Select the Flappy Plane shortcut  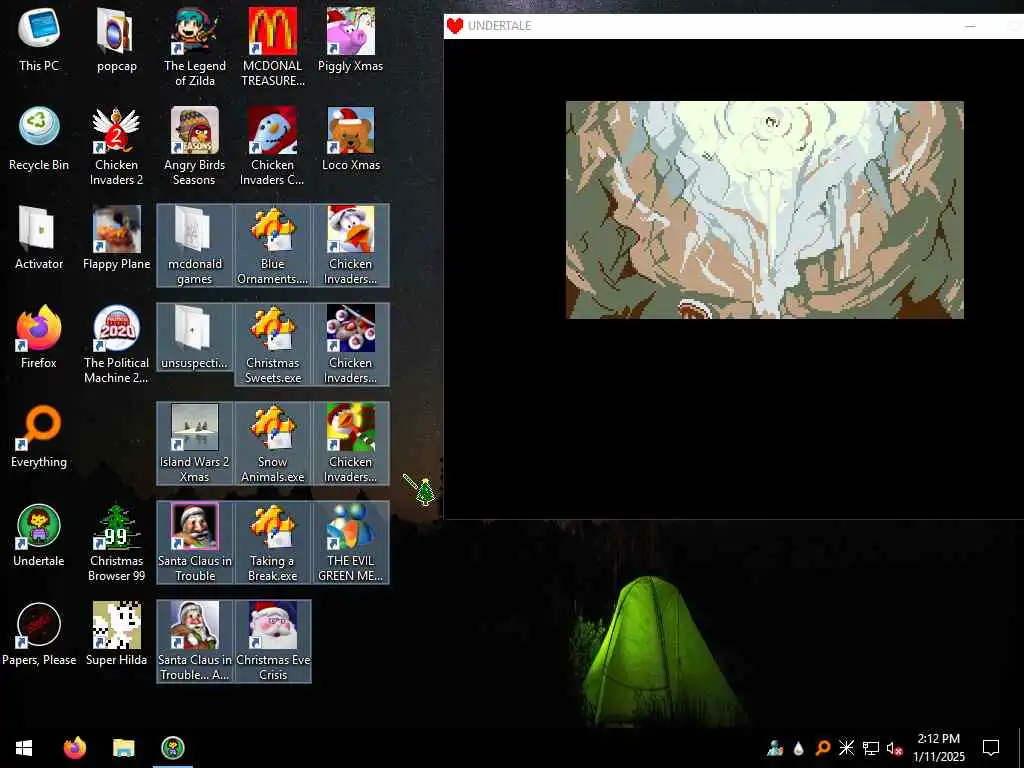pyautogui.click(x=116, y=238)
